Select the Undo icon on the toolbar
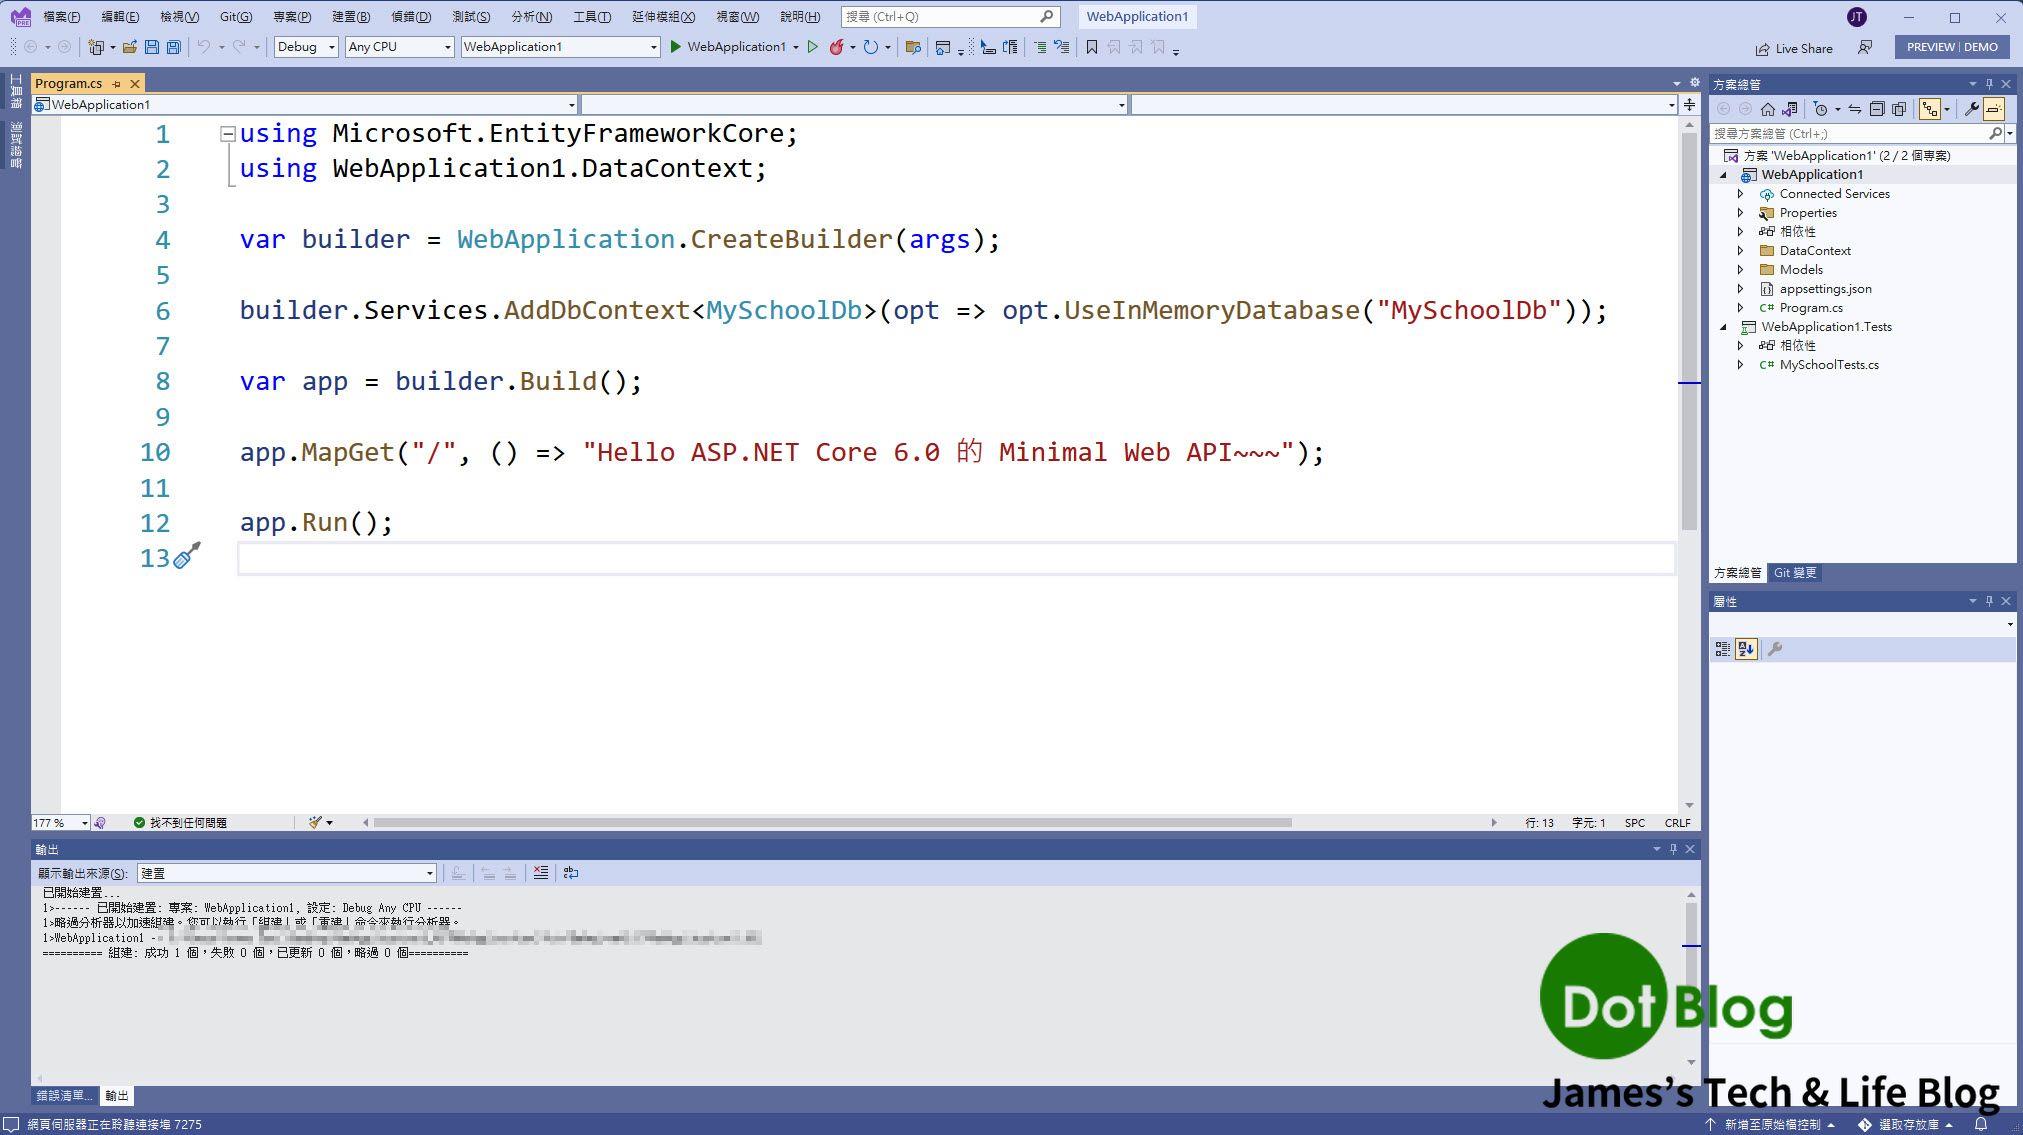2023x1135 pixels. (x=203, y=47)
